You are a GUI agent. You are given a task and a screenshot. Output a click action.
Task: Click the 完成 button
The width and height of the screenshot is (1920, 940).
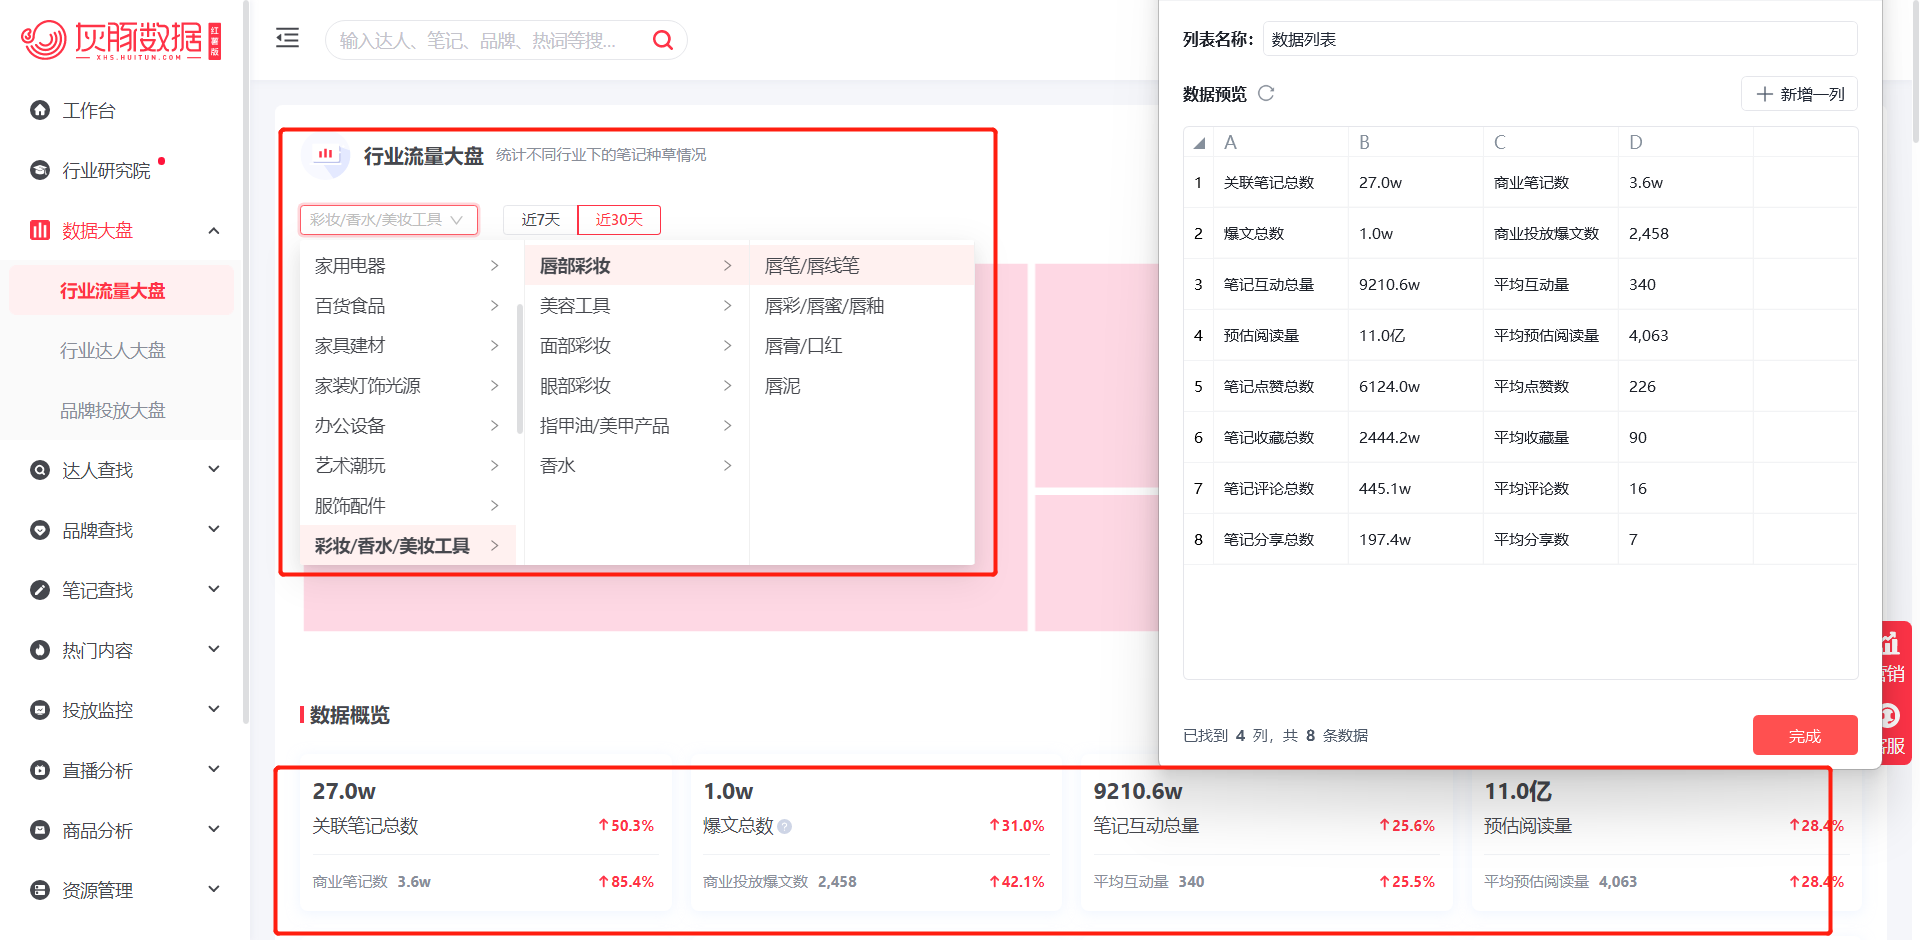1805,736
